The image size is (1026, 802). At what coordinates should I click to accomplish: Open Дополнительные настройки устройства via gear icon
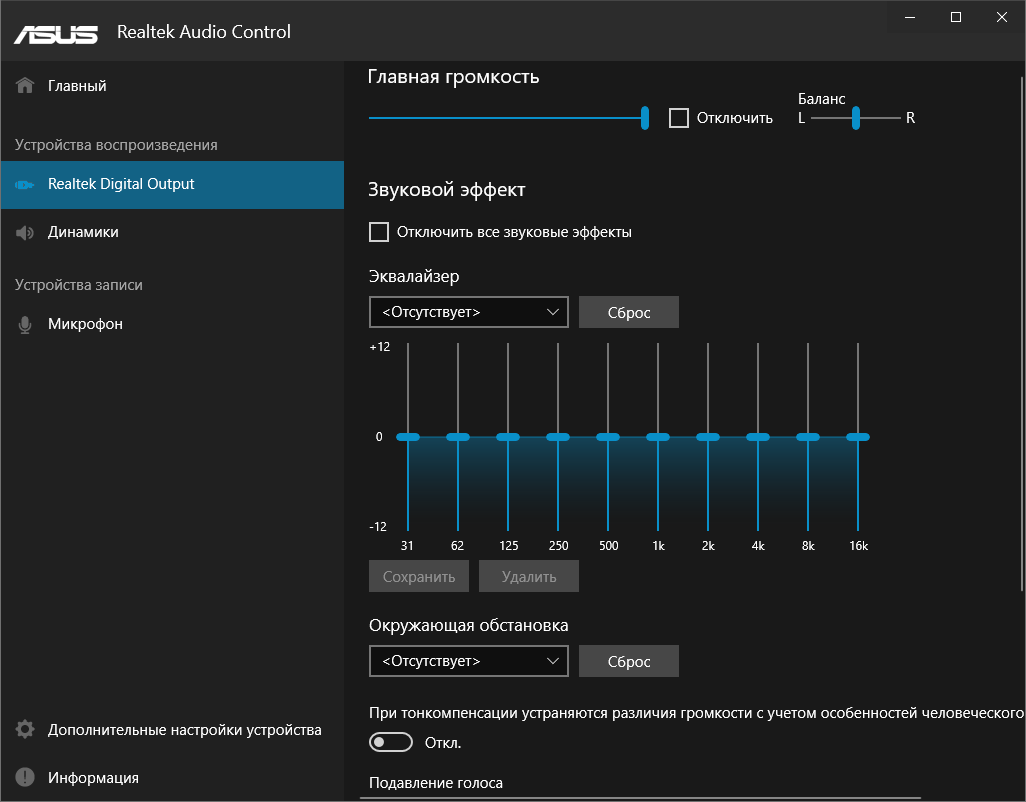coord(23,730)
